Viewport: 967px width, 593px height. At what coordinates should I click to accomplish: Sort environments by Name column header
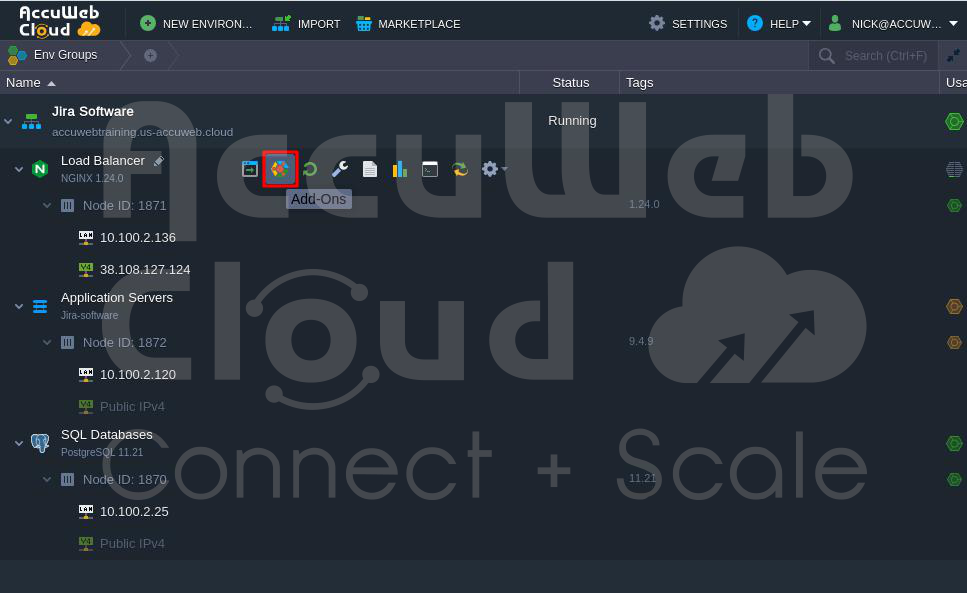pyautogui.click(x=24, y=83)
